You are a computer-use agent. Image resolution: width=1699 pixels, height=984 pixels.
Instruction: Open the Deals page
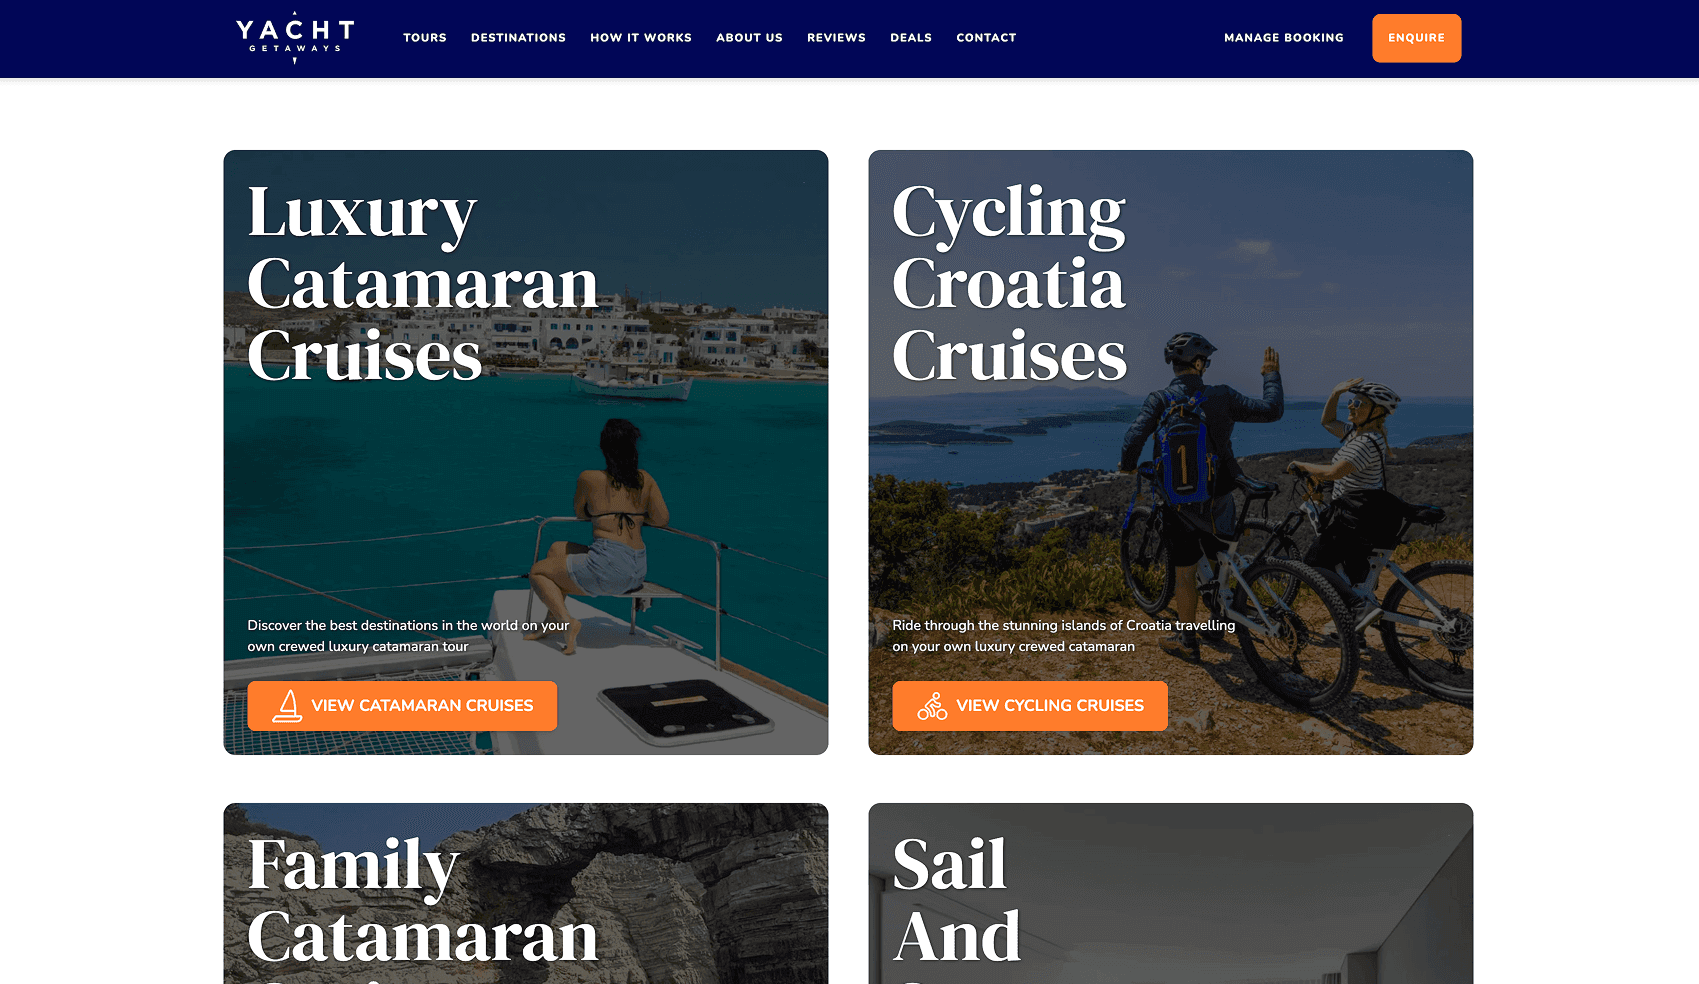click(911, 38)
